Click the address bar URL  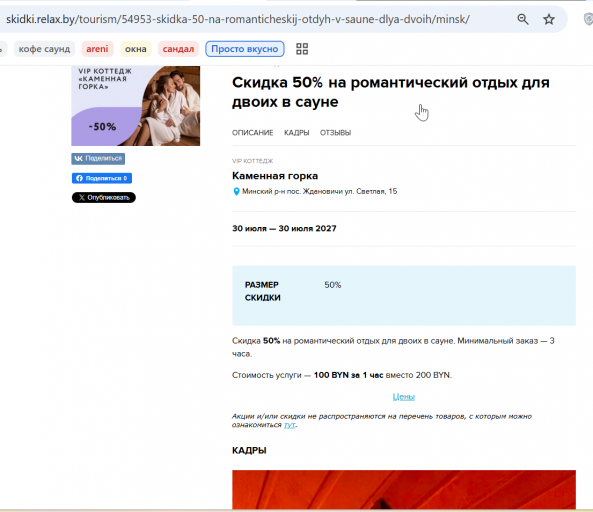coord(238,19)
